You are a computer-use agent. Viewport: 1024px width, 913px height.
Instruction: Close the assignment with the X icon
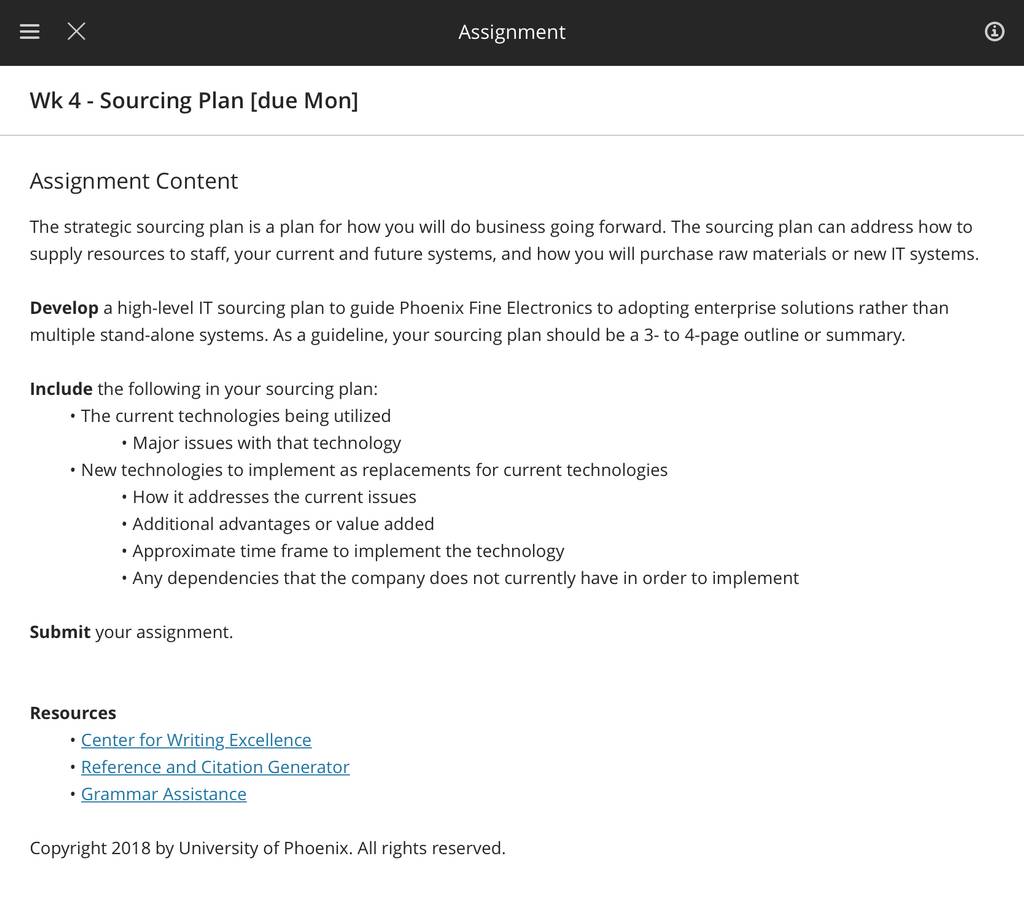76,31
